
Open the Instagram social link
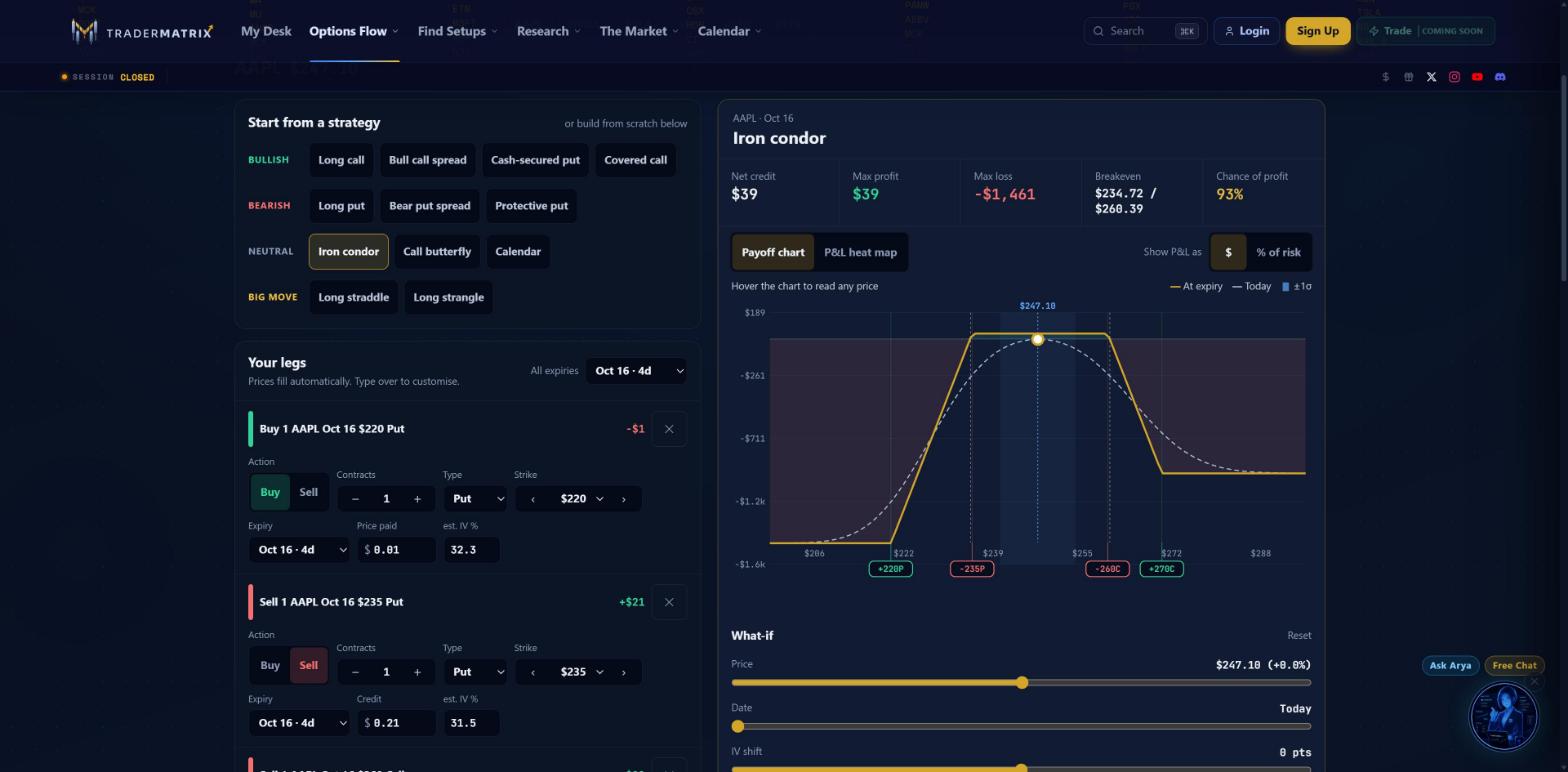1454,77
